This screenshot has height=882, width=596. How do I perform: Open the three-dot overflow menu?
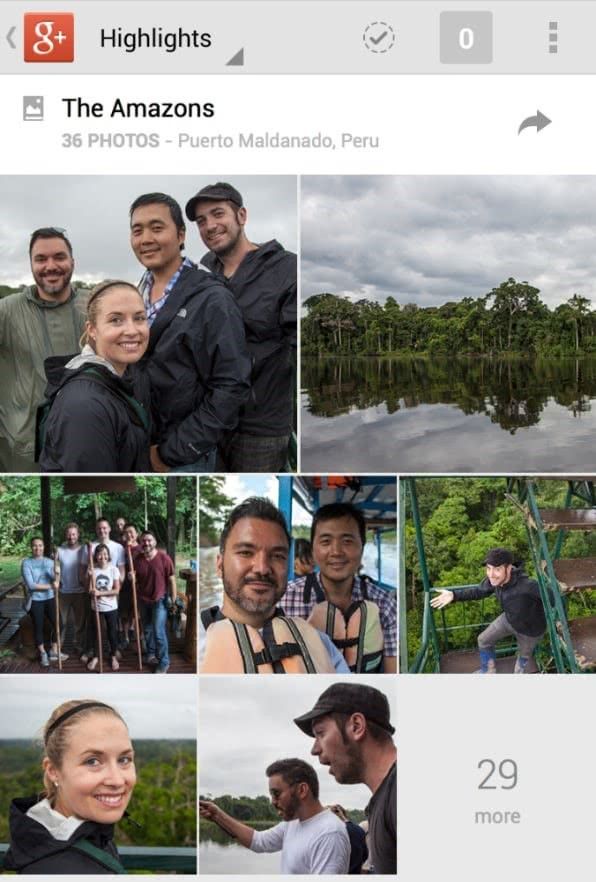[553, 38]
